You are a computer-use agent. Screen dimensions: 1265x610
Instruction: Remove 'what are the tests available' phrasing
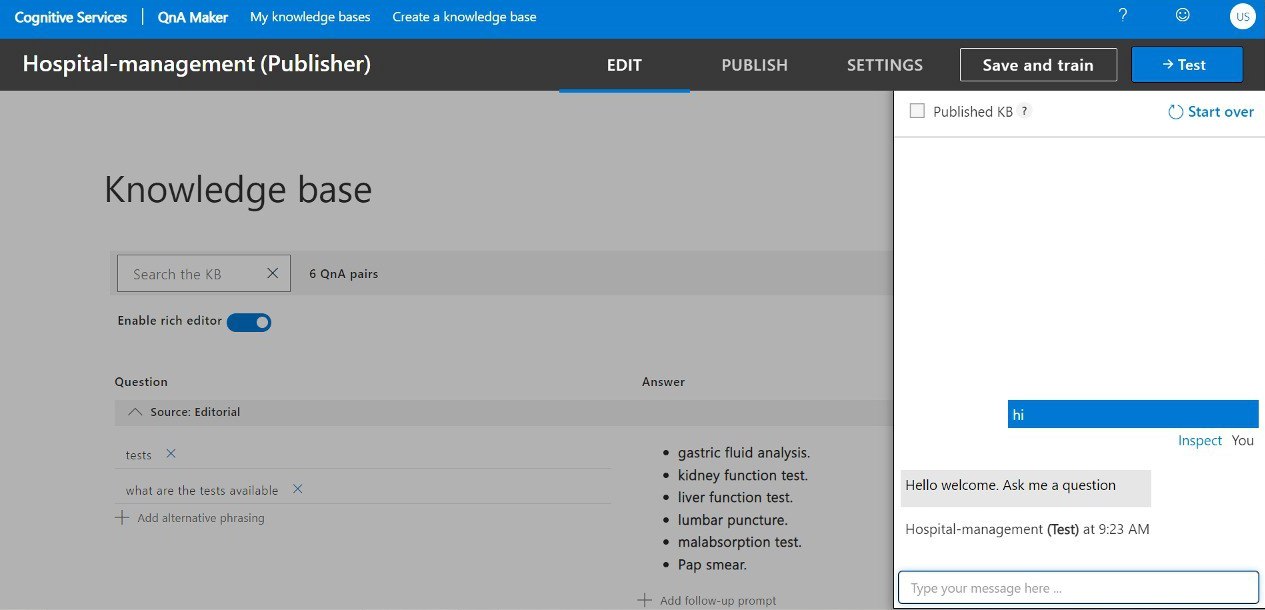[297, 489]
